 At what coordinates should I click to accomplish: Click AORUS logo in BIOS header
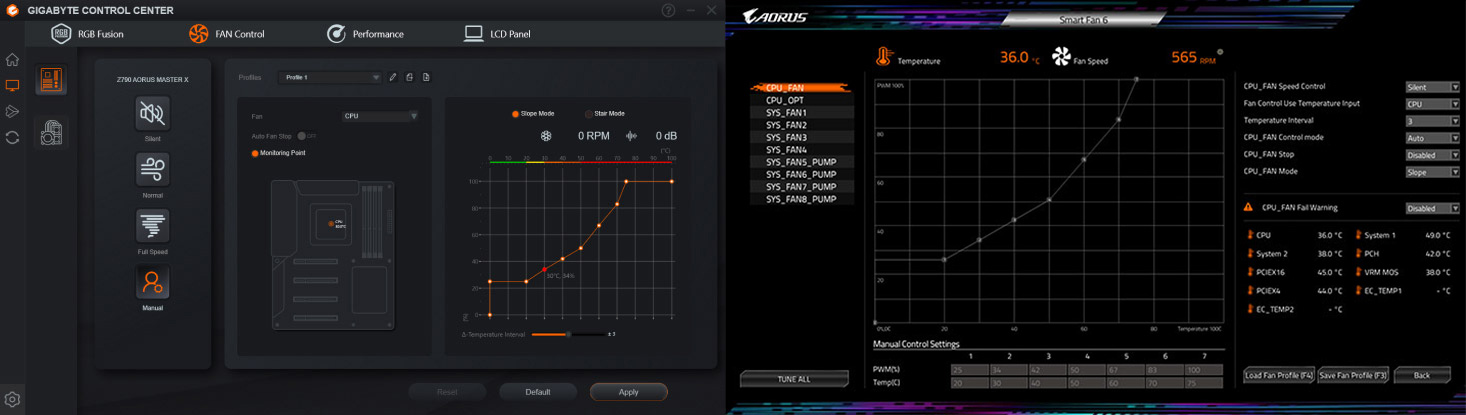point(775,16)
